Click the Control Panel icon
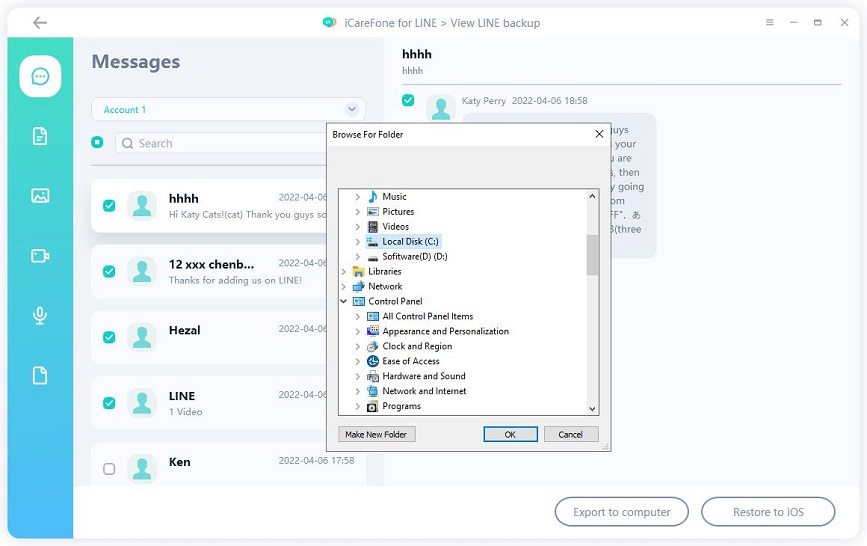Image resolution: width=867 pixels, height=546 pixels. click(x=359, y=301)
